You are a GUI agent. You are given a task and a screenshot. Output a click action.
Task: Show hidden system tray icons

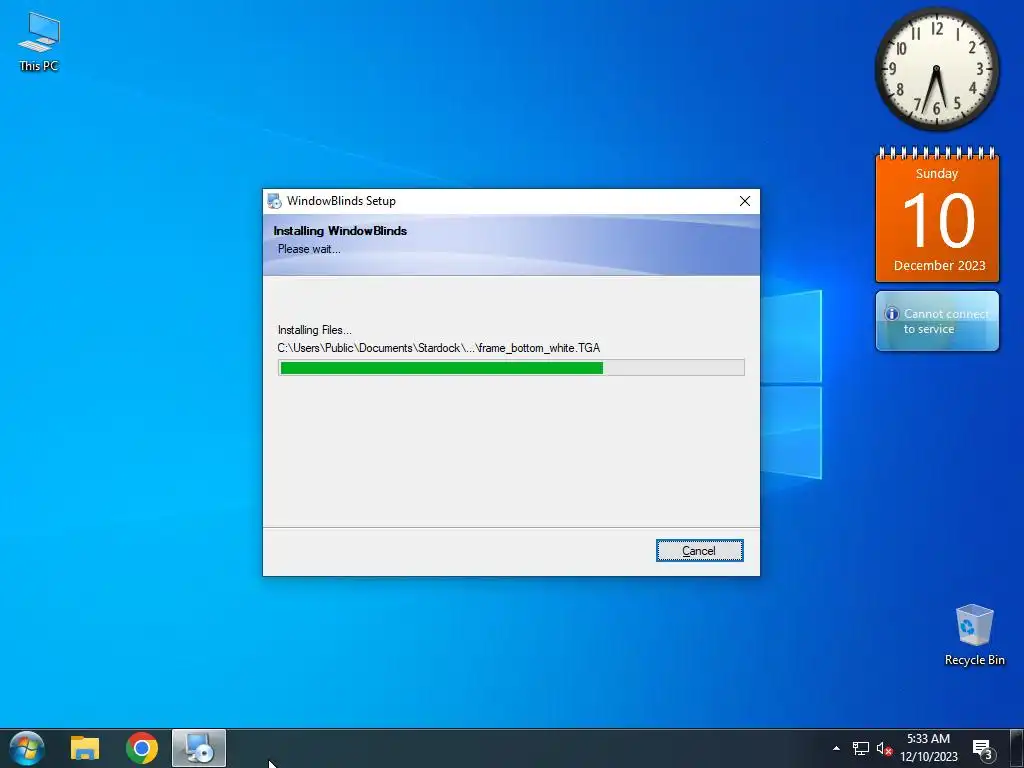click(x=836, y=748)
